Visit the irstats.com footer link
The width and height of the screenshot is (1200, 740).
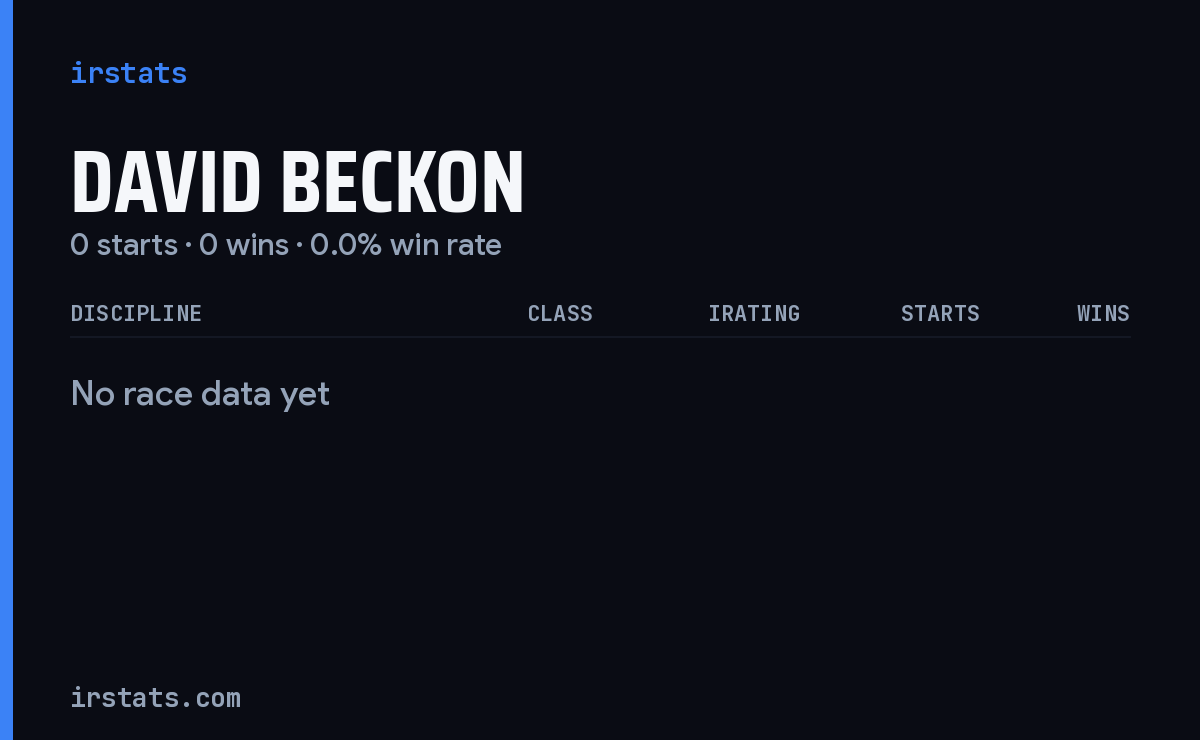(155, 698)
